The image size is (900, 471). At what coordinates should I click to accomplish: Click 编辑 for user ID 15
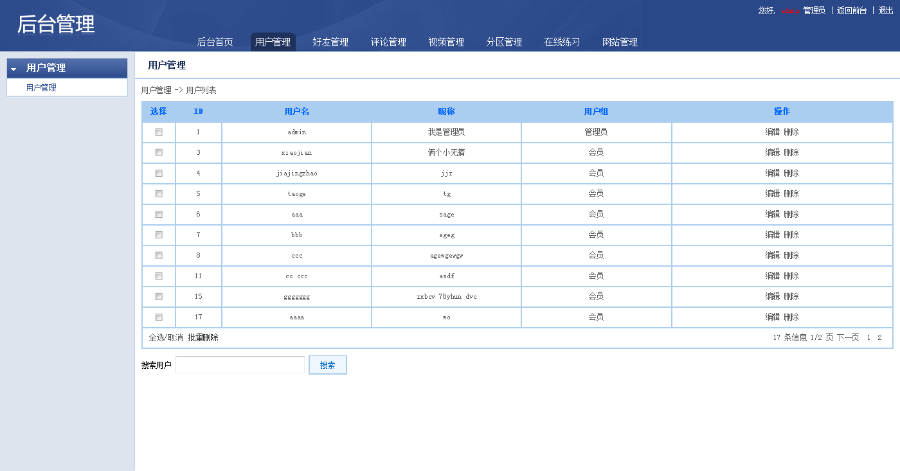(x=773, y=297)
